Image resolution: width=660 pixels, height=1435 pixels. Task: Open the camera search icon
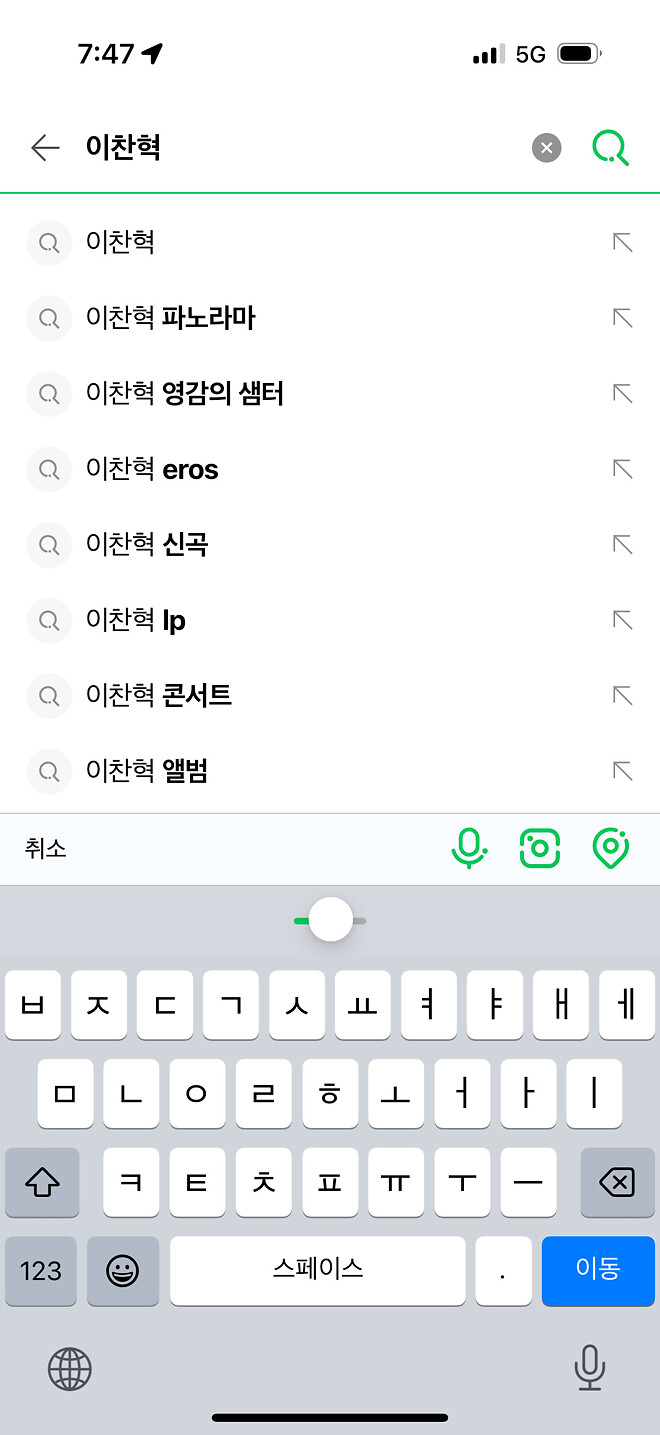point(540,848)
